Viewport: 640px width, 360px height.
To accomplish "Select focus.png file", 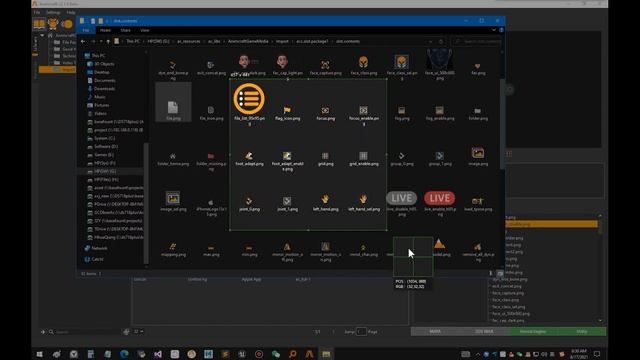I will click(x=325, y=113).
